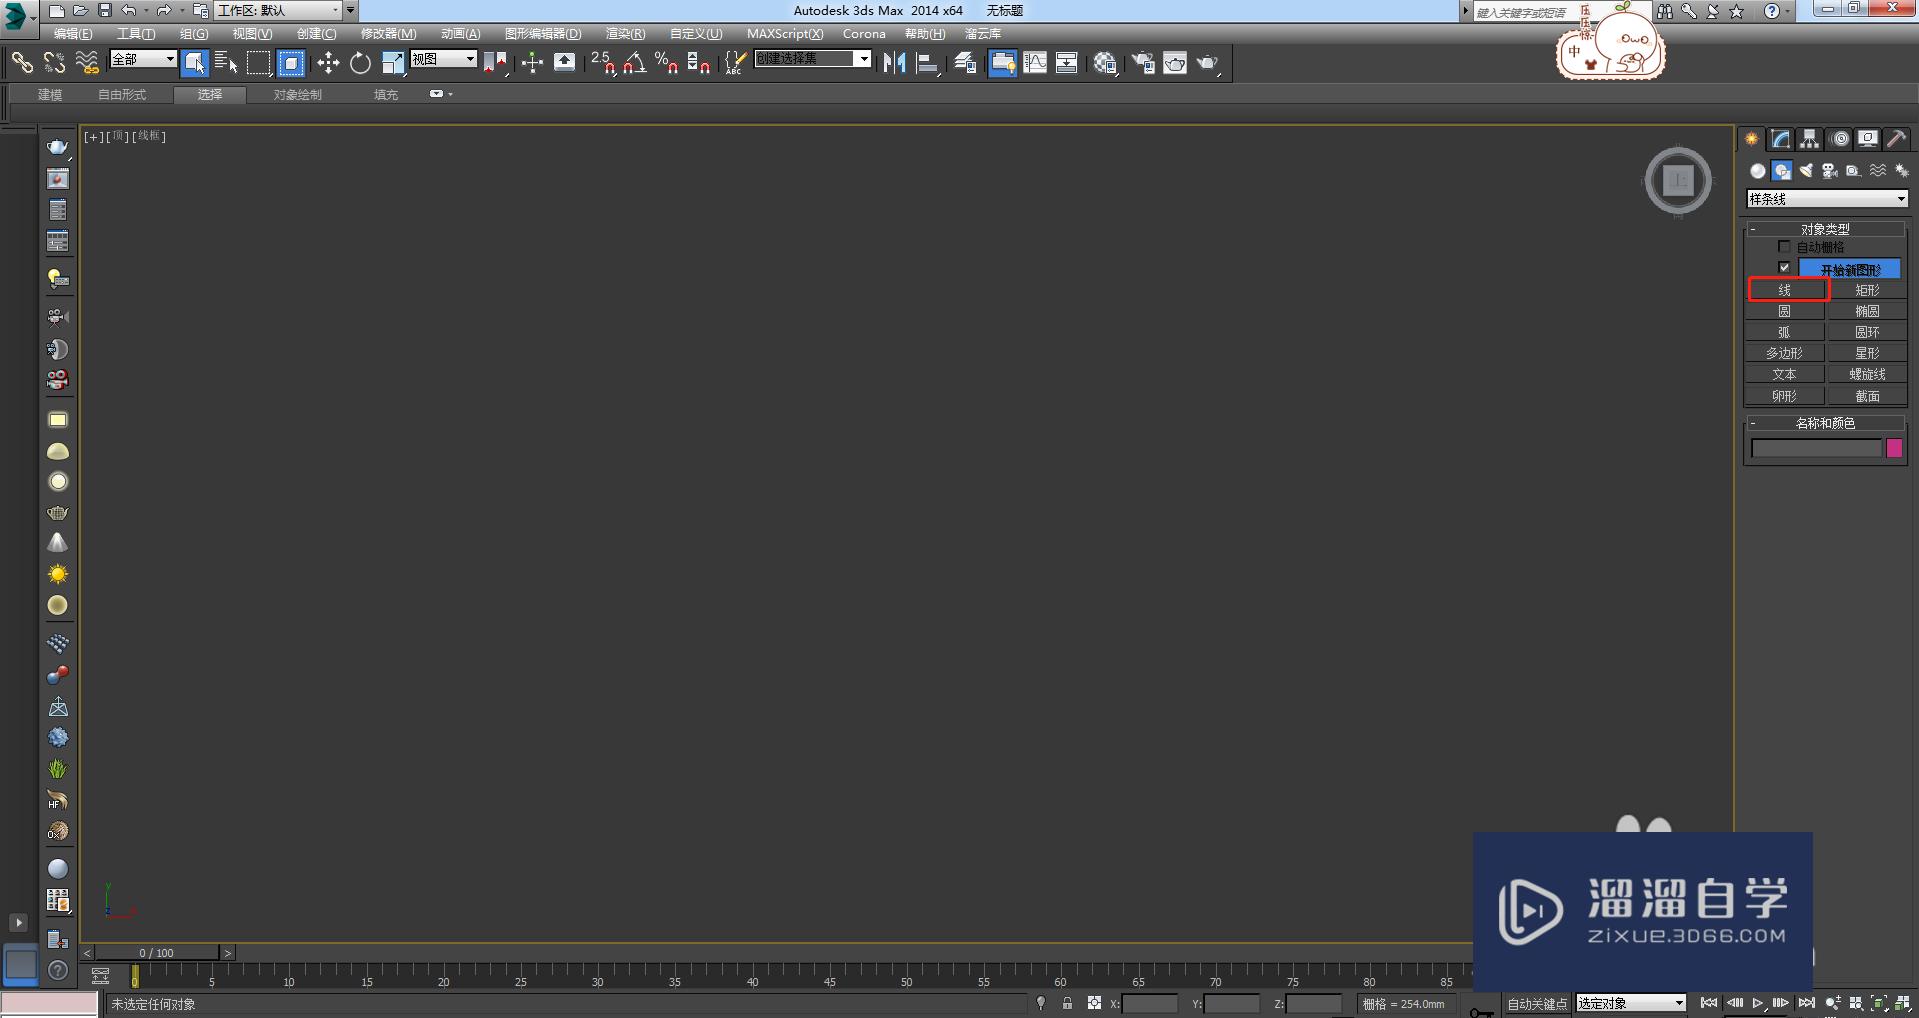Open the 工作区: 默认 workspace dropdown
Screen dimensions: 1919x1018
[x=279, y=10]
